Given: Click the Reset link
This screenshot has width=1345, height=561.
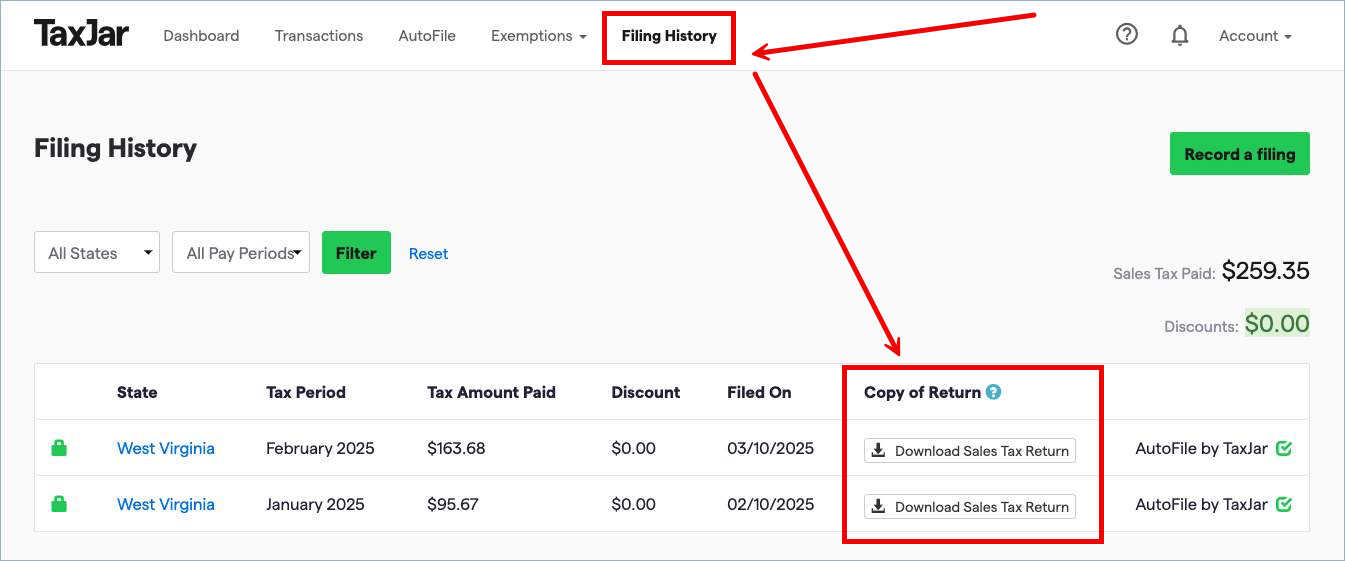Looking at the screenshot, I should [x=428, y=253].
